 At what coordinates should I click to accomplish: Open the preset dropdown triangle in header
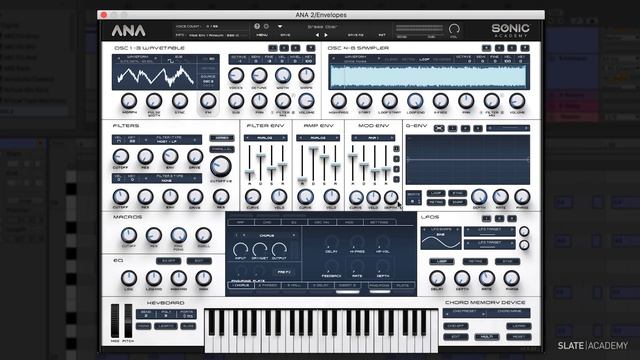tap(280, 27)
